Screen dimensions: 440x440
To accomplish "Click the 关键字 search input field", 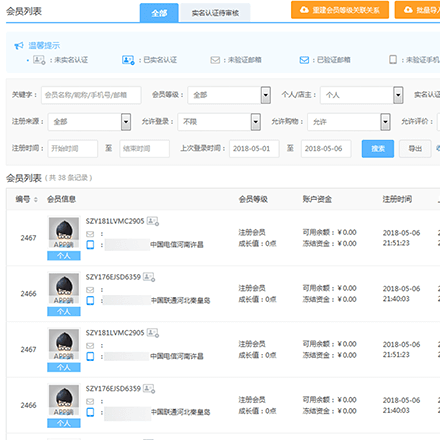I will coord(91,95).
